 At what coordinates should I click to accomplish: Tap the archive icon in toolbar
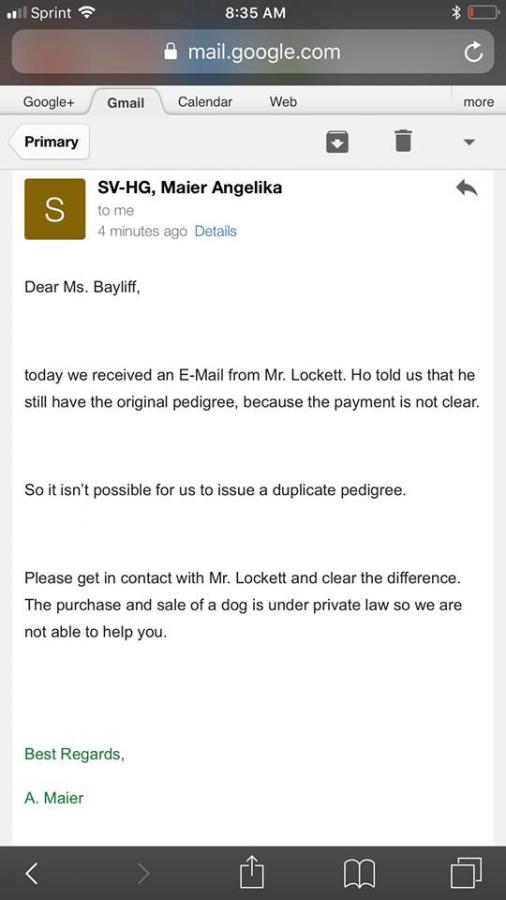click(337, 141)
